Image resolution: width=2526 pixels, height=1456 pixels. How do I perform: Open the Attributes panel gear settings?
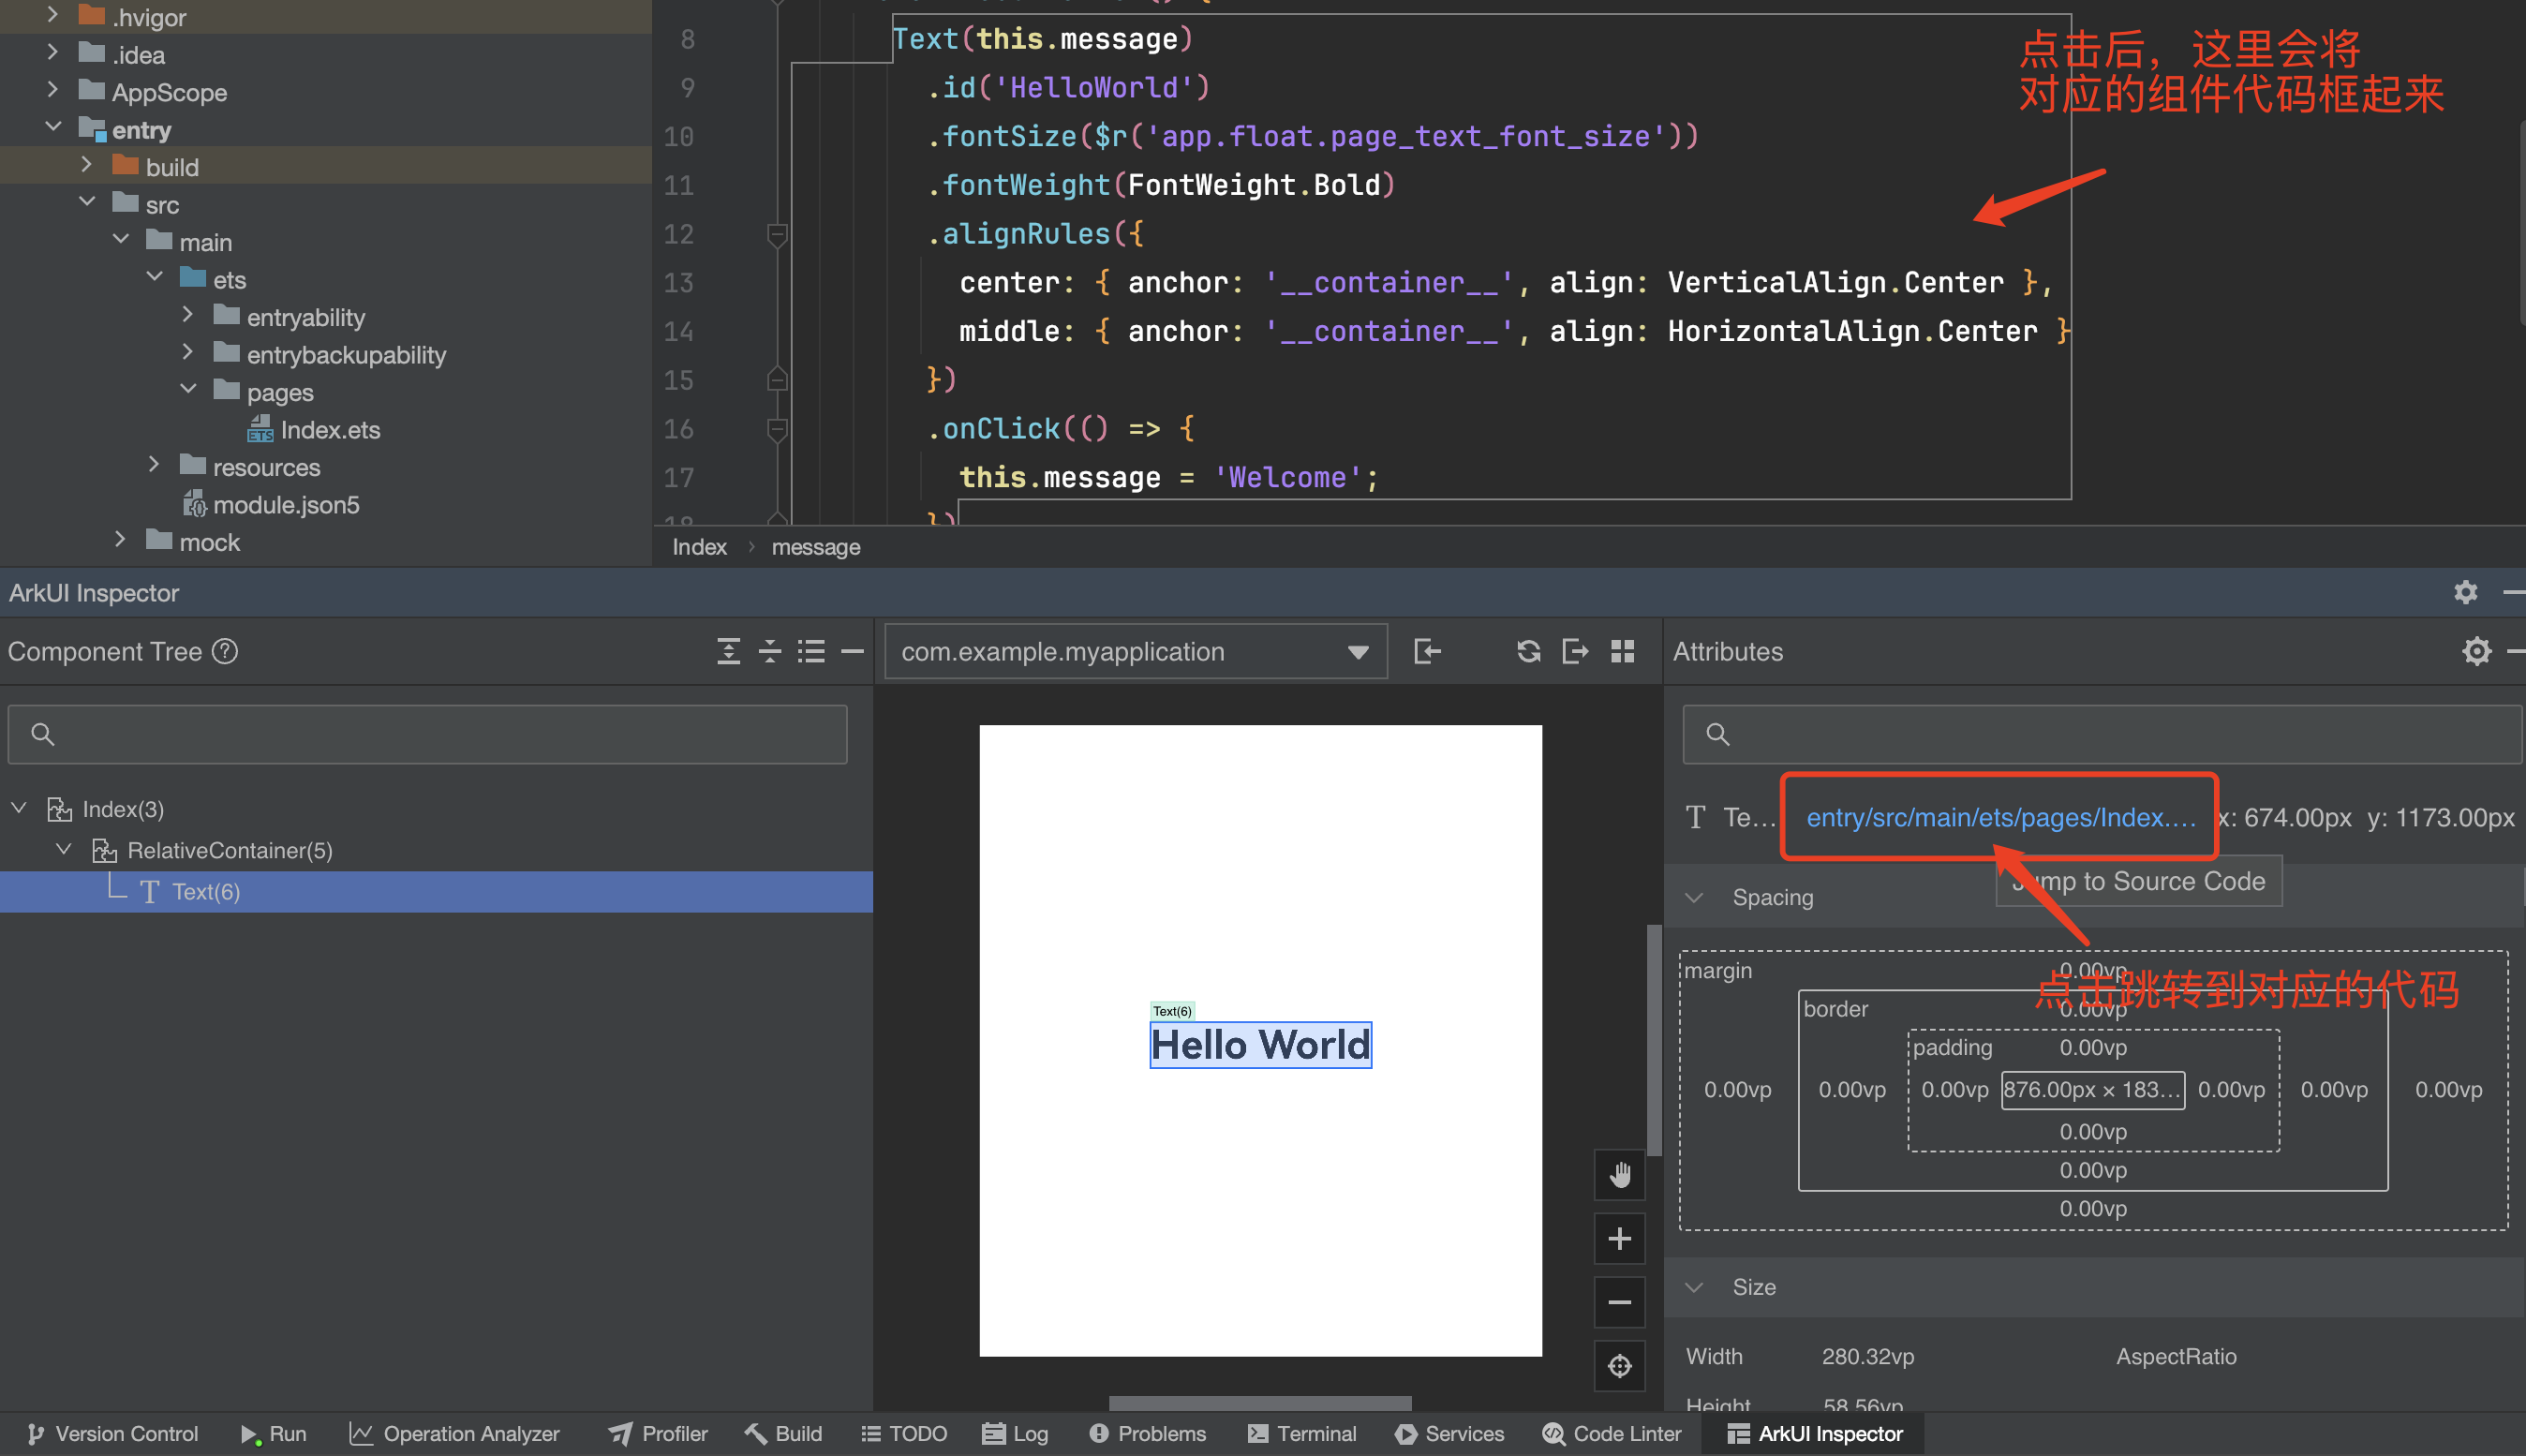(x=2476, y=652)
